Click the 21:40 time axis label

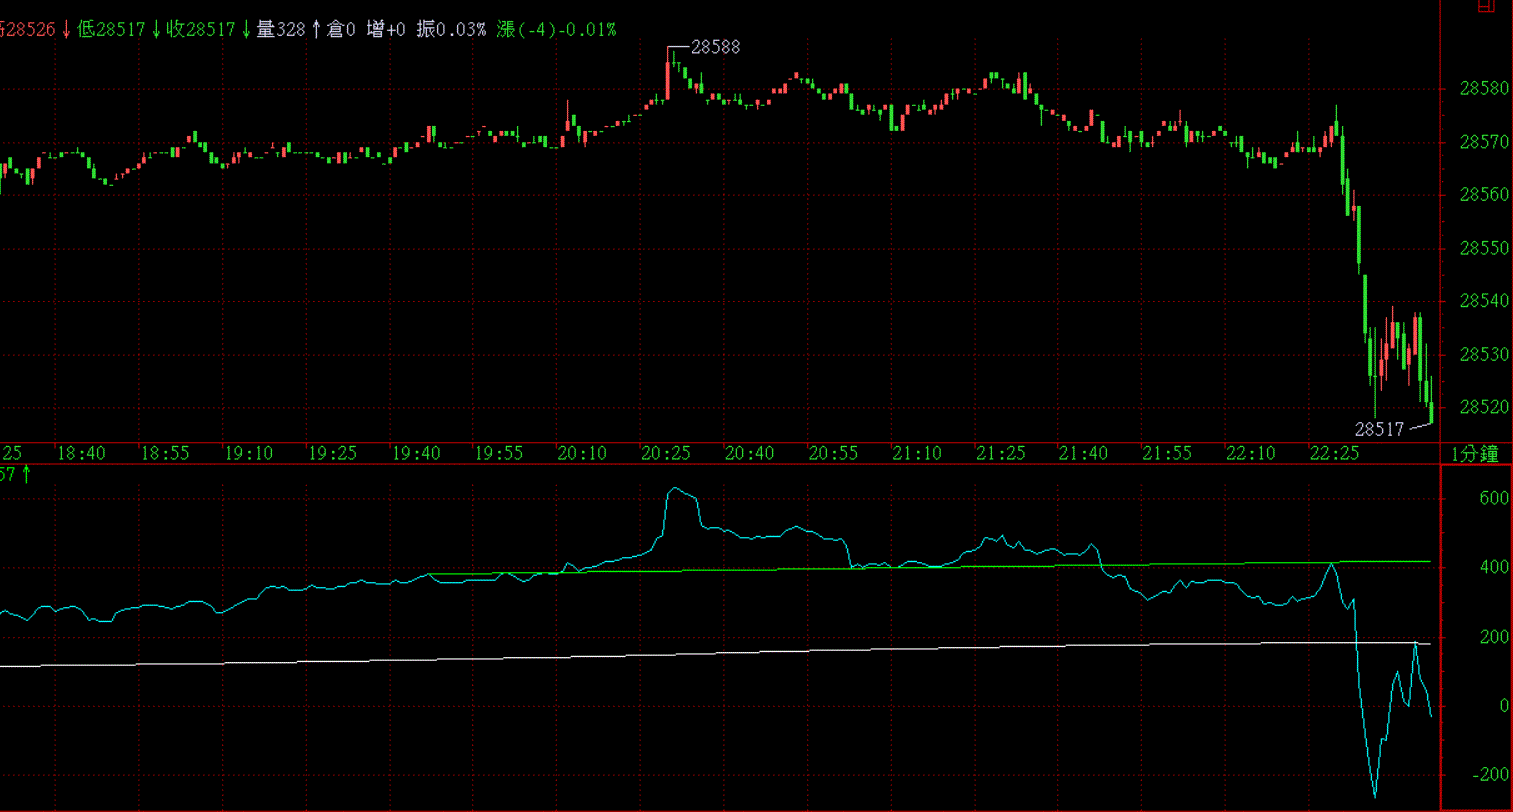tap(1084, 453)
